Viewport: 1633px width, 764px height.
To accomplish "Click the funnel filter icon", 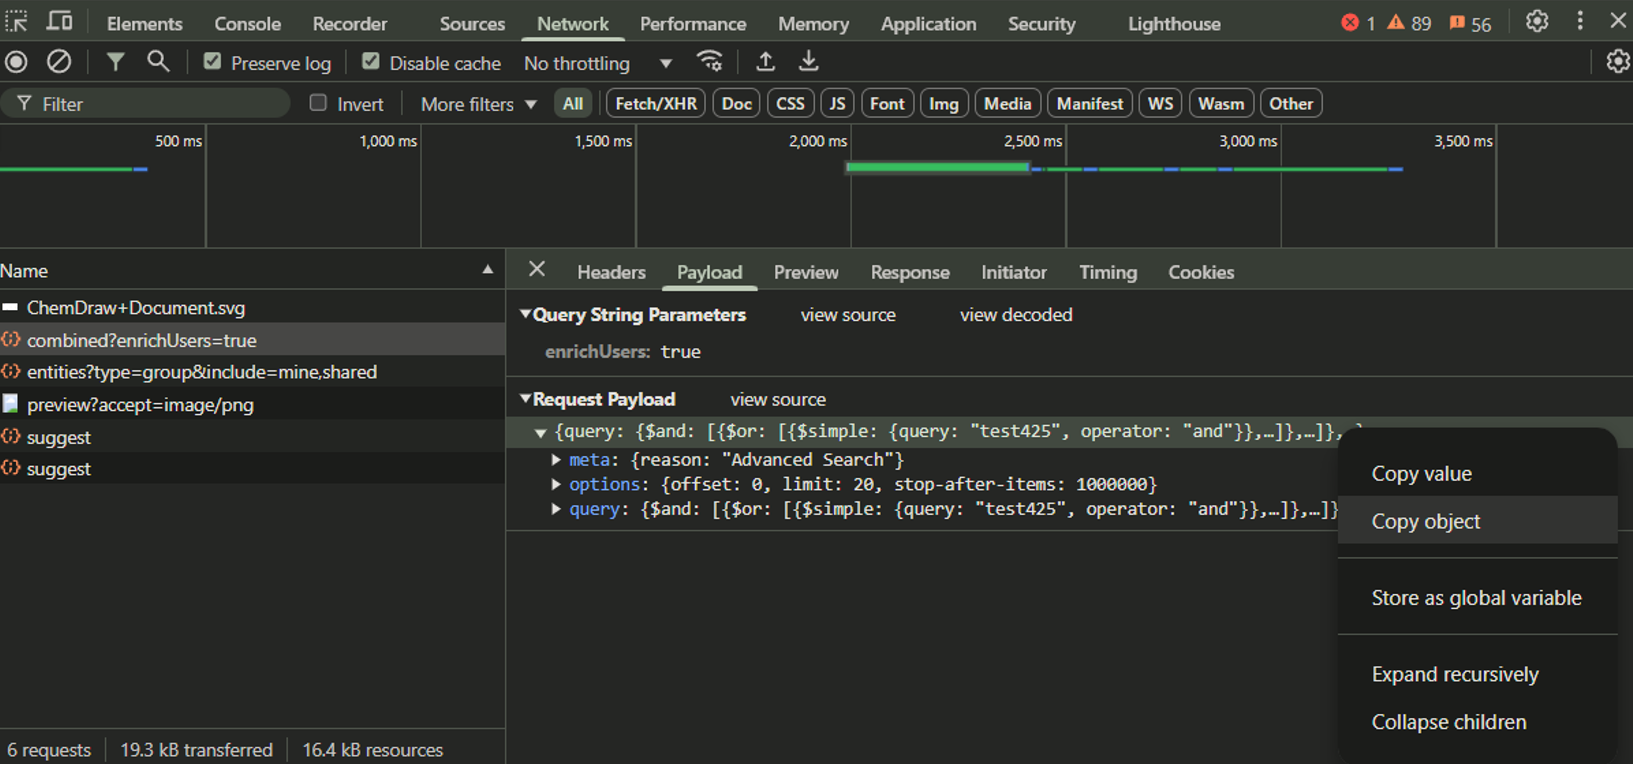I will [x=115, y=62].
